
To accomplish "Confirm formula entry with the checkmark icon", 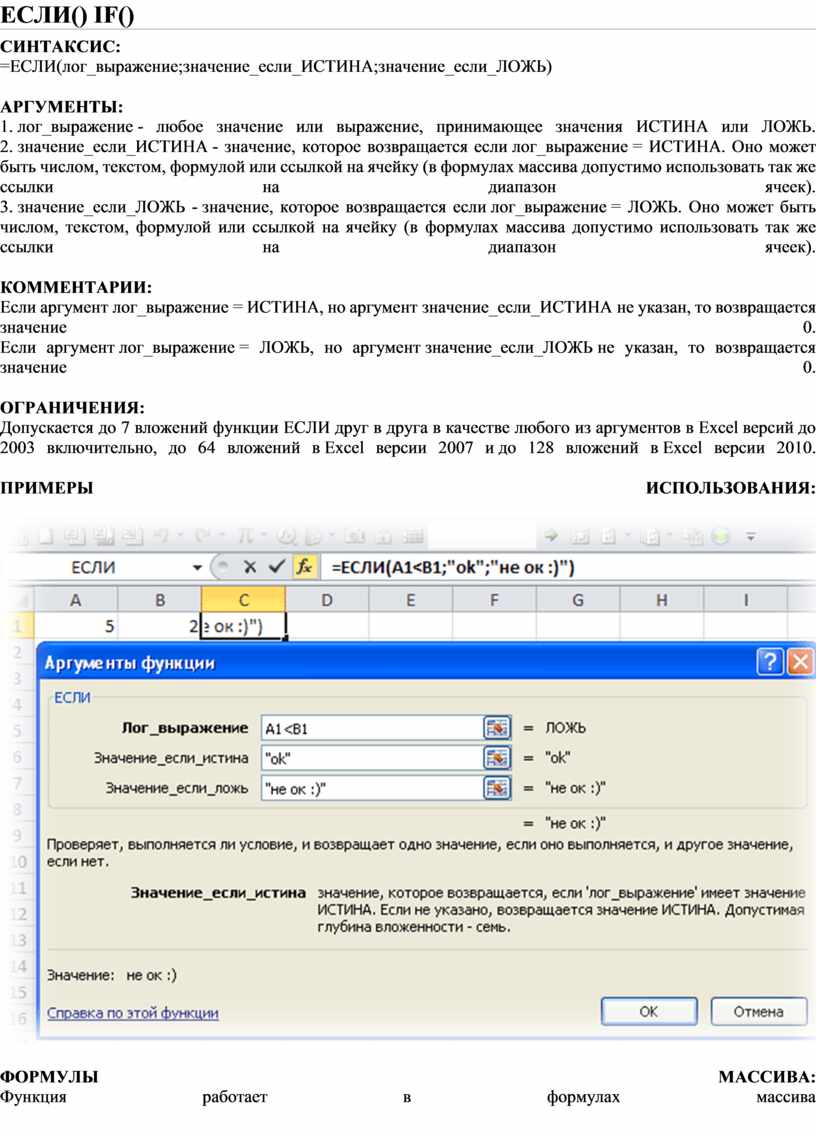I will click(x=276, y=567).
